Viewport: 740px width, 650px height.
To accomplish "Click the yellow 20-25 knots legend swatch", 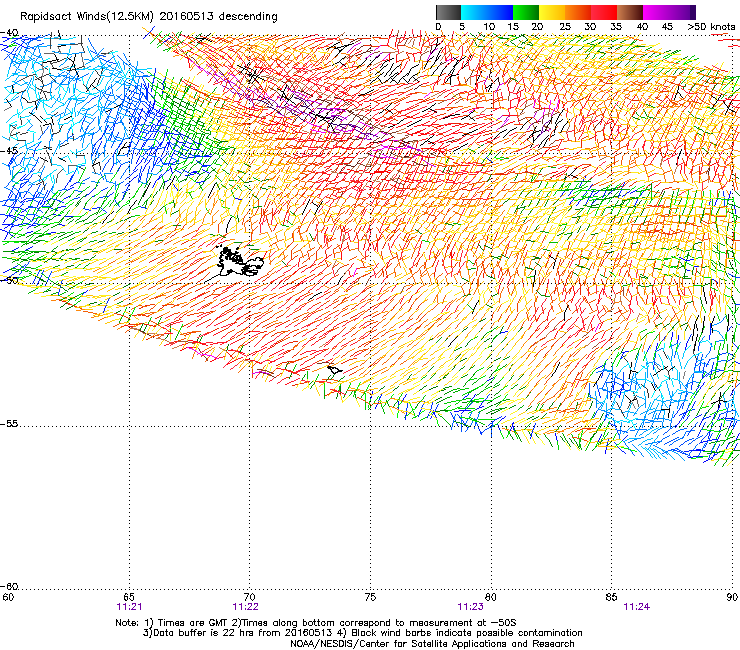I will (x=552, y=12).
